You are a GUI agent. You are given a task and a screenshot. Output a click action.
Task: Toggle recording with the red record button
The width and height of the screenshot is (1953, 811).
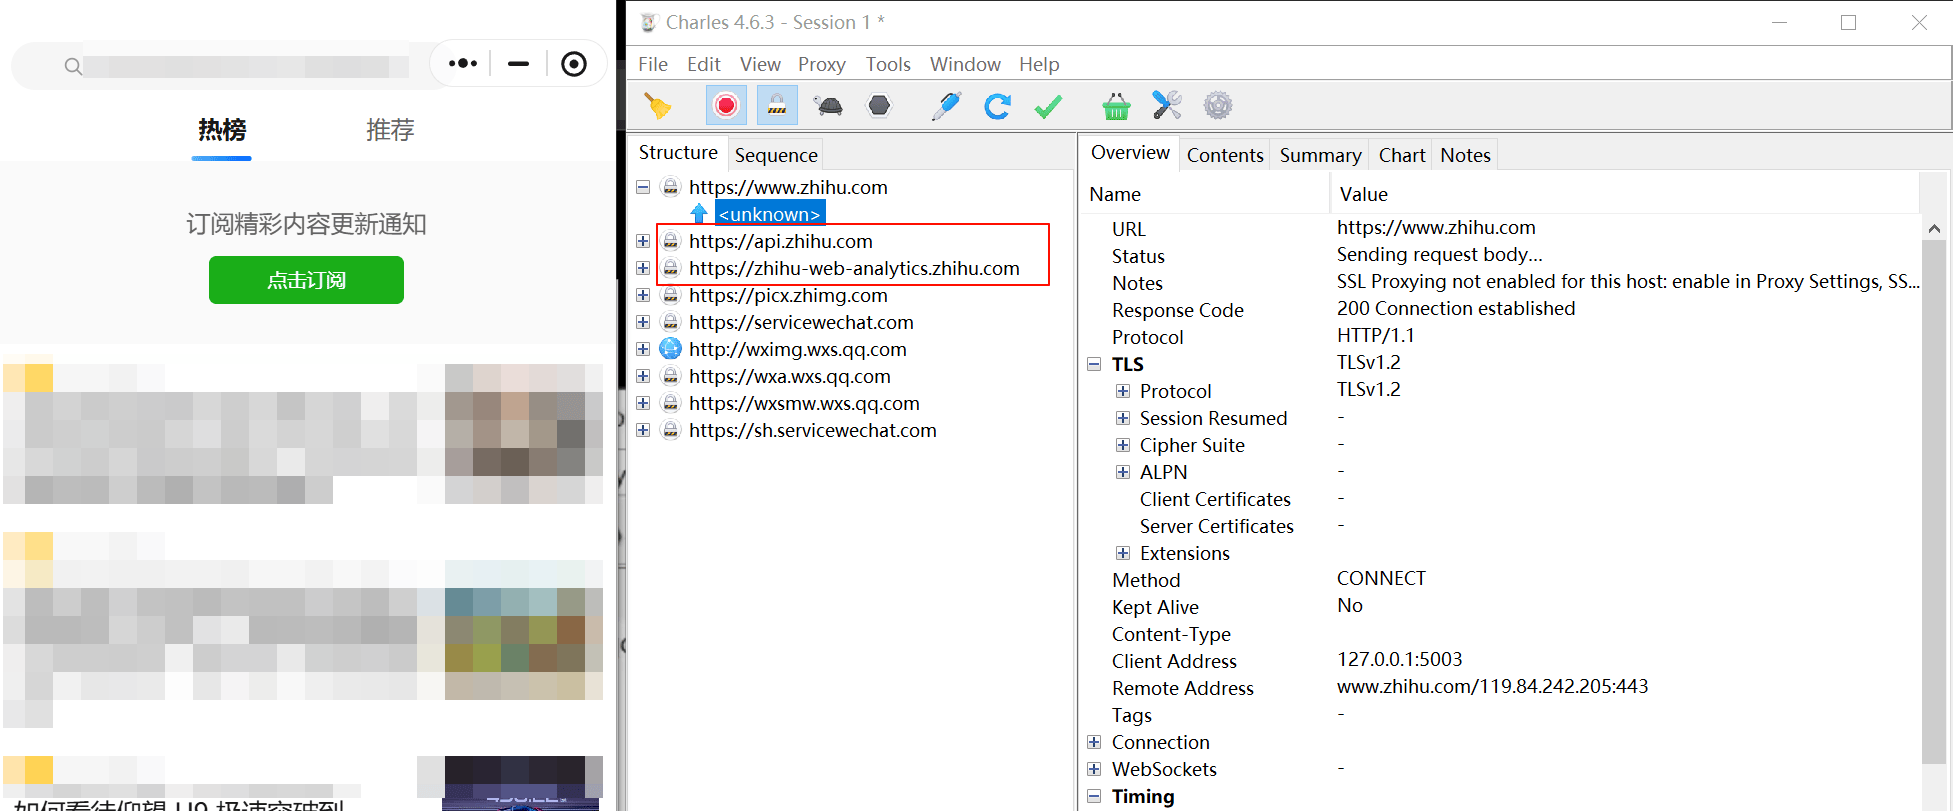tap(726, 105)
